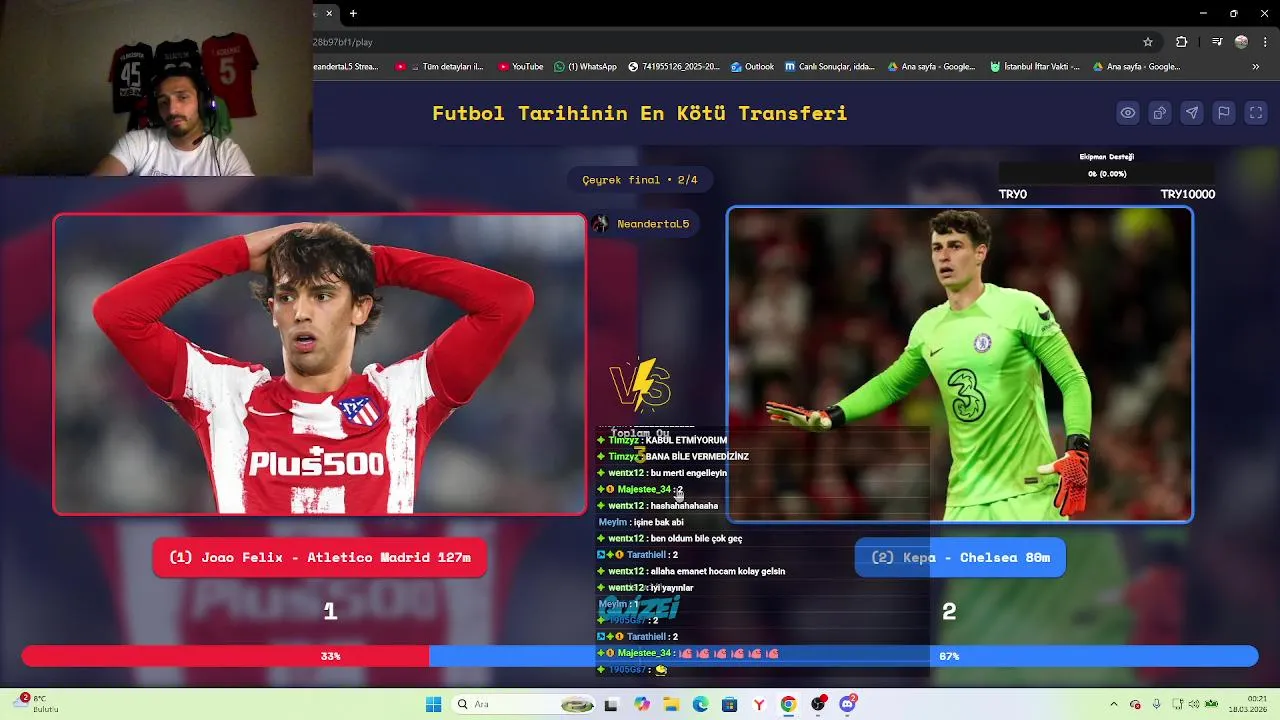Click chat message 'allaha emanet hocam kolay gelsin'
1280x720 pixels.
click(691, 571)
